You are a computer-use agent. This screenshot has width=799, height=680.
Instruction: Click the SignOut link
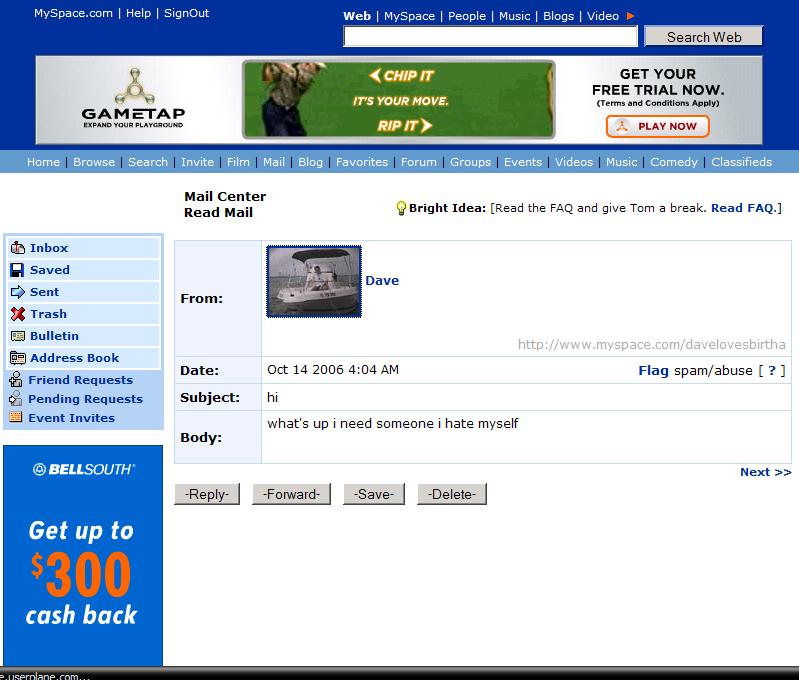coord(187,13)
